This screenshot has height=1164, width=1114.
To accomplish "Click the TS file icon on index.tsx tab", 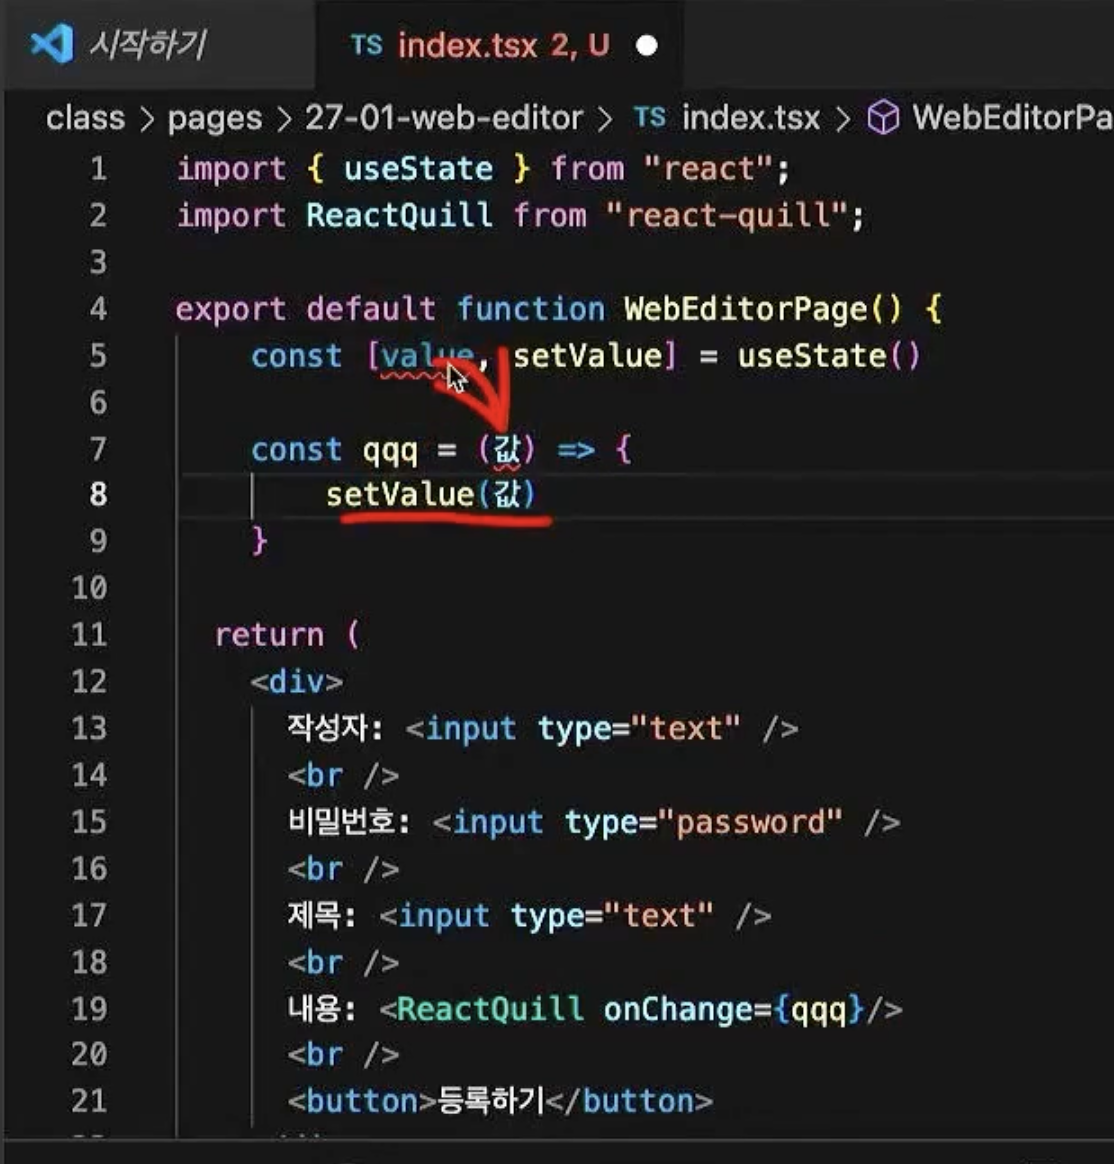I will [366, 45].
